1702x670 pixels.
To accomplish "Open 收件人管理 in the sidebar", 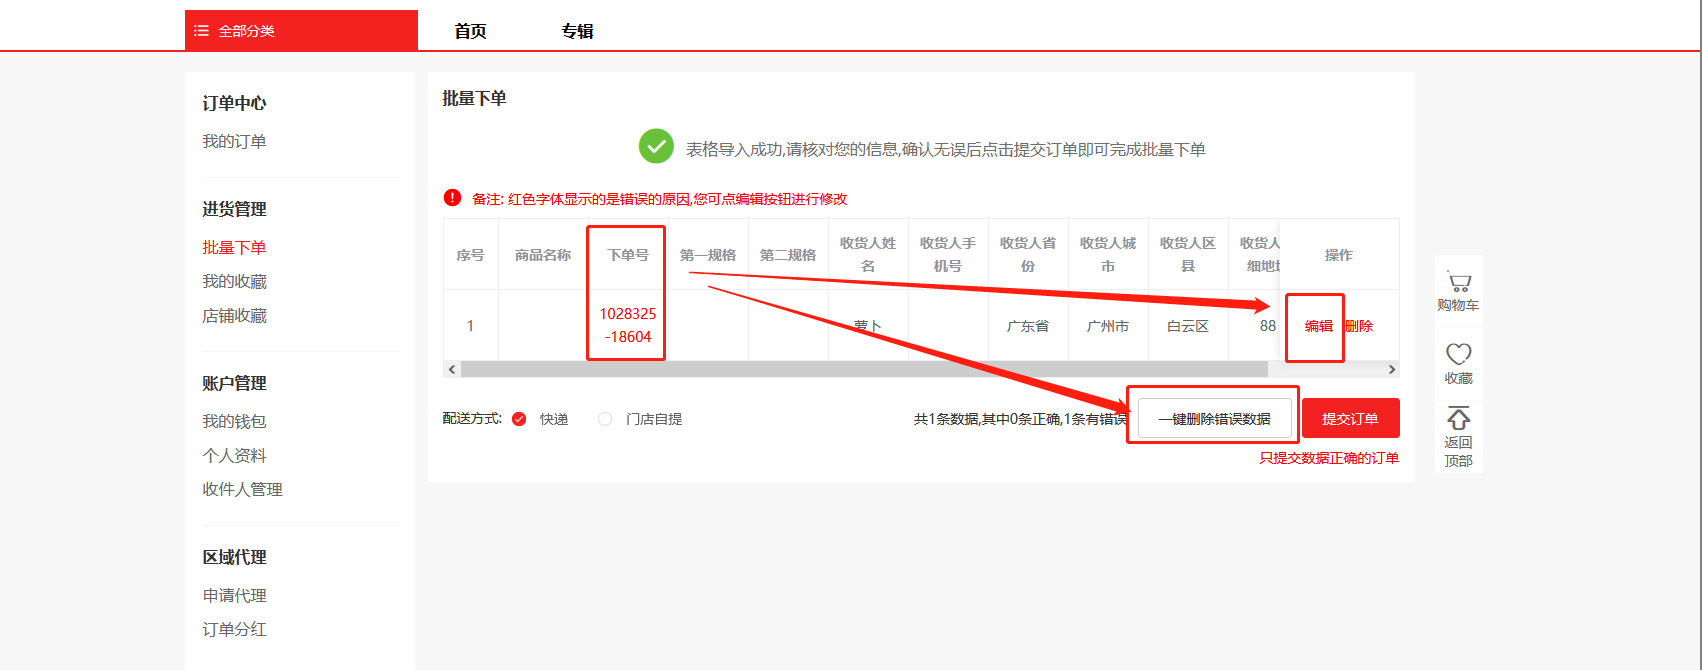I will [242, 489].
